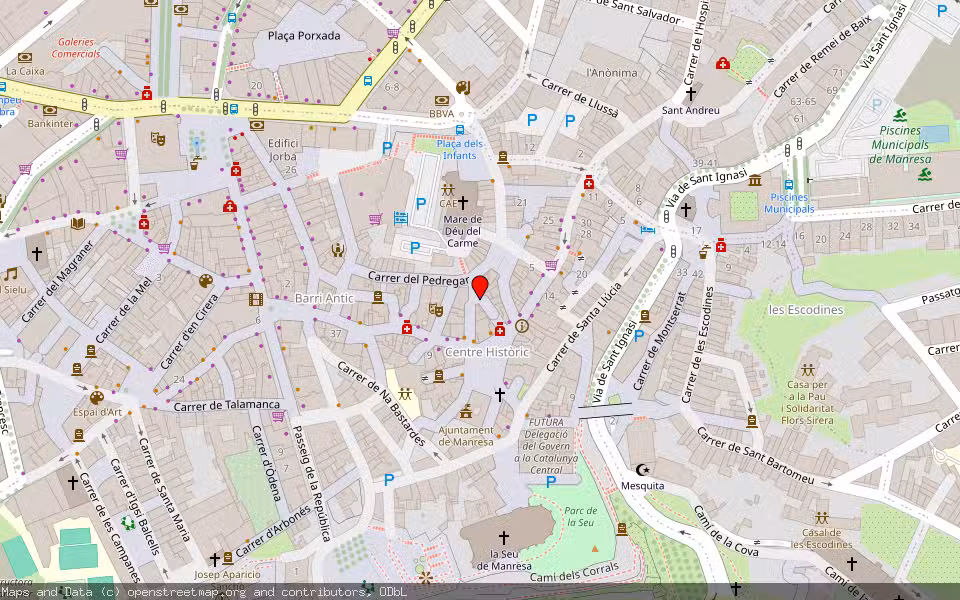Click the first-aid icon near Carrer de l'Hospi
The image size is (960, 600).
(723, 63)
